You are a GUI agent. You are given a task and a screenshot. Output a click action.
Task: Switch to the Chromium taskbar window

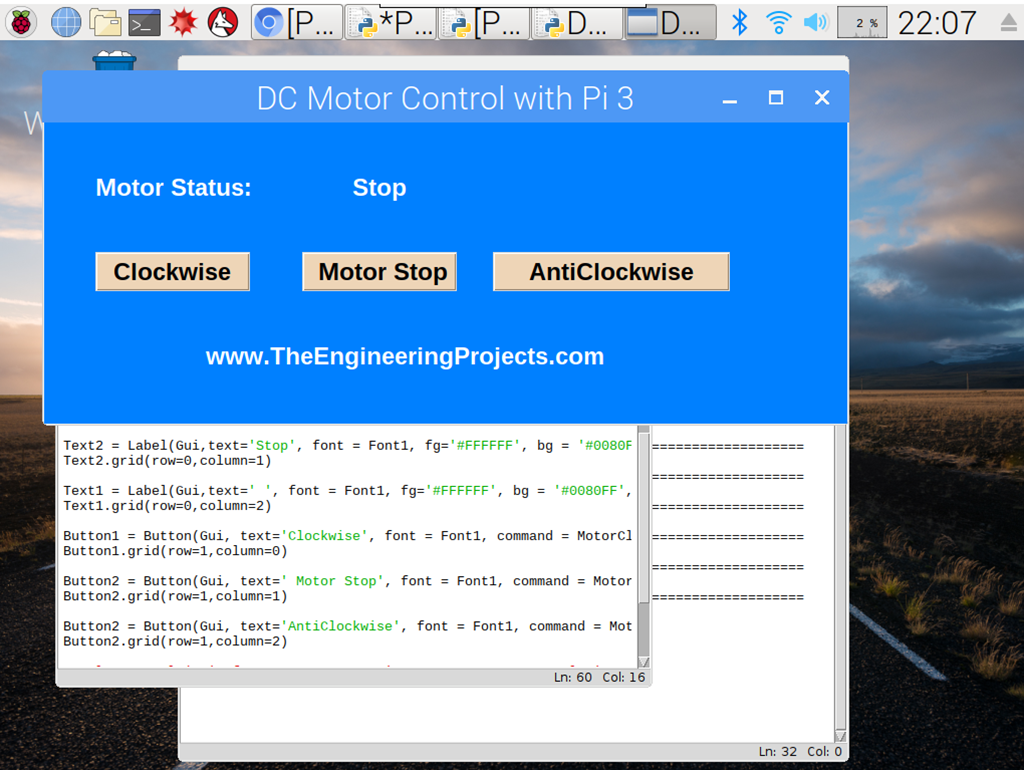[x=296, y=22]
